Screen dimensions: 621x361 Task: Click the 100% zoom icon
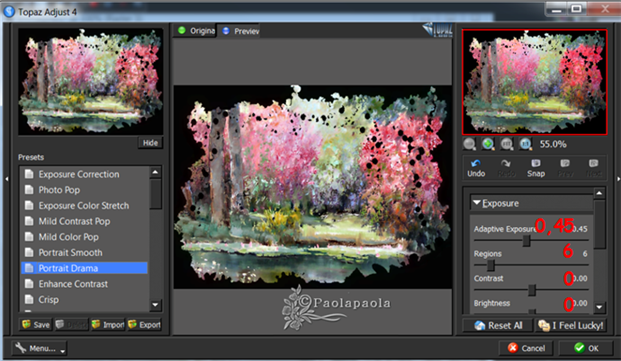tap(525, 144)
